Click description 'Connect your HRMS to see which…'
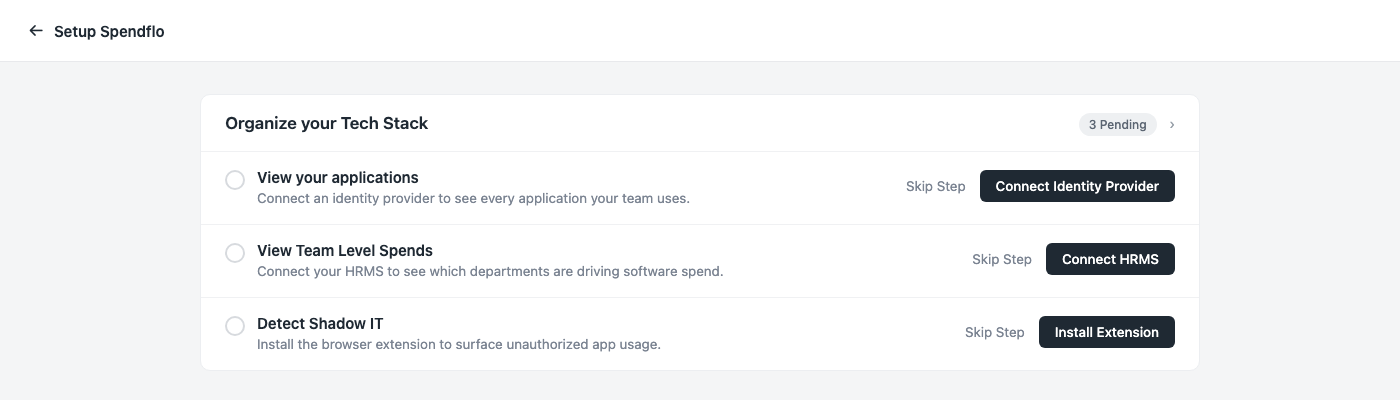This screenshot has width=1400, height=400. pyautogui.click(x=490, y=272)
